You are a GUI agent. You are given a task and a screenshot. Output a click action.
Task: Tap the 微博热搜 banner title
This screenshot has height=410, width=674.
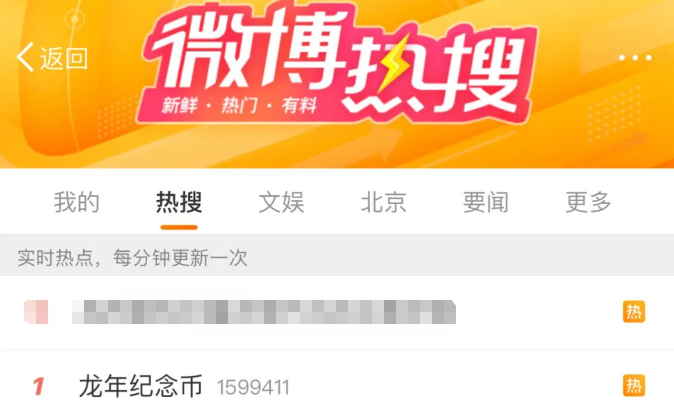pyautogui.click(x=338, y=62)
